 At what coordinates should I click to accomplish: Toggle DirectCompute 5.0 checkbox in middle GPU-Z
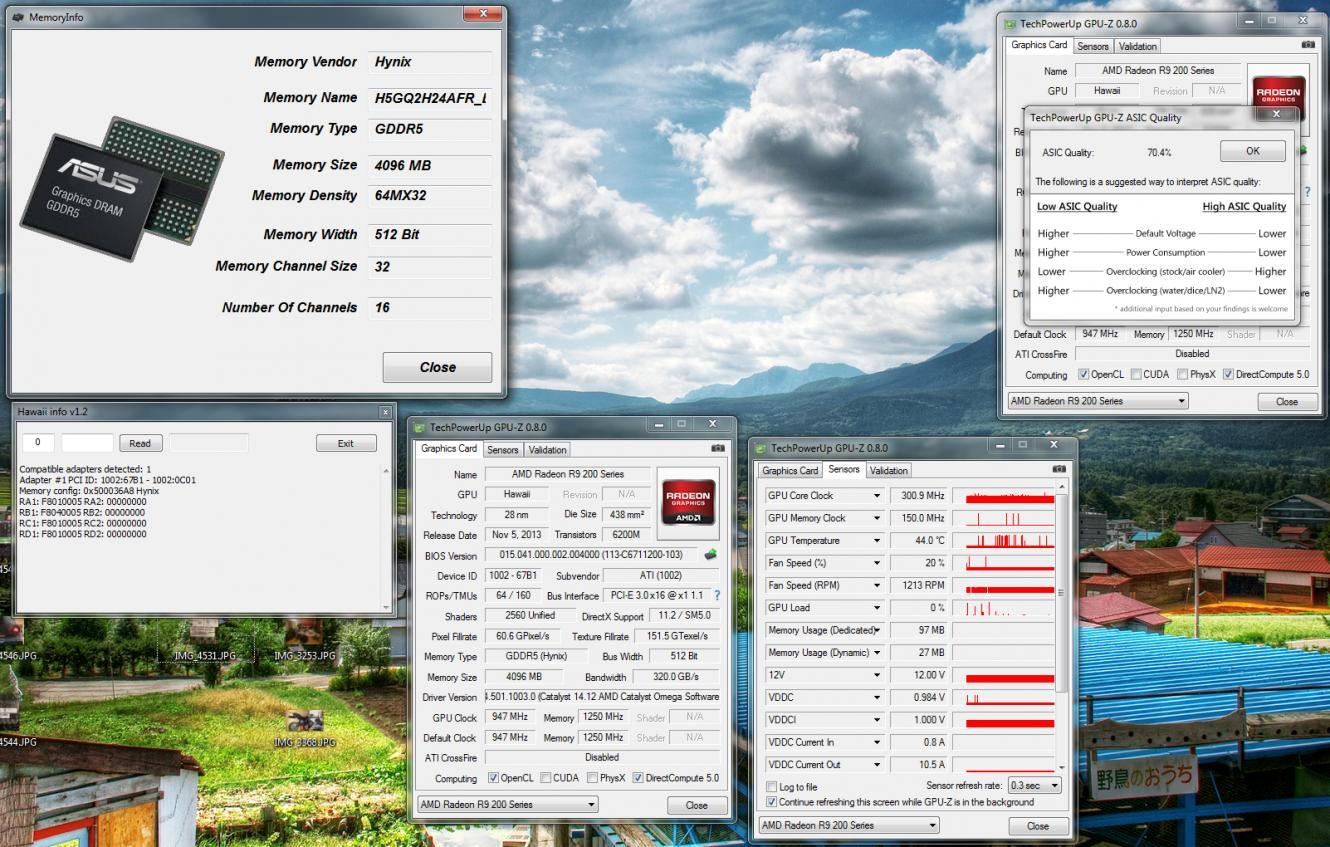pyautogui.click(x=638, y=778)
